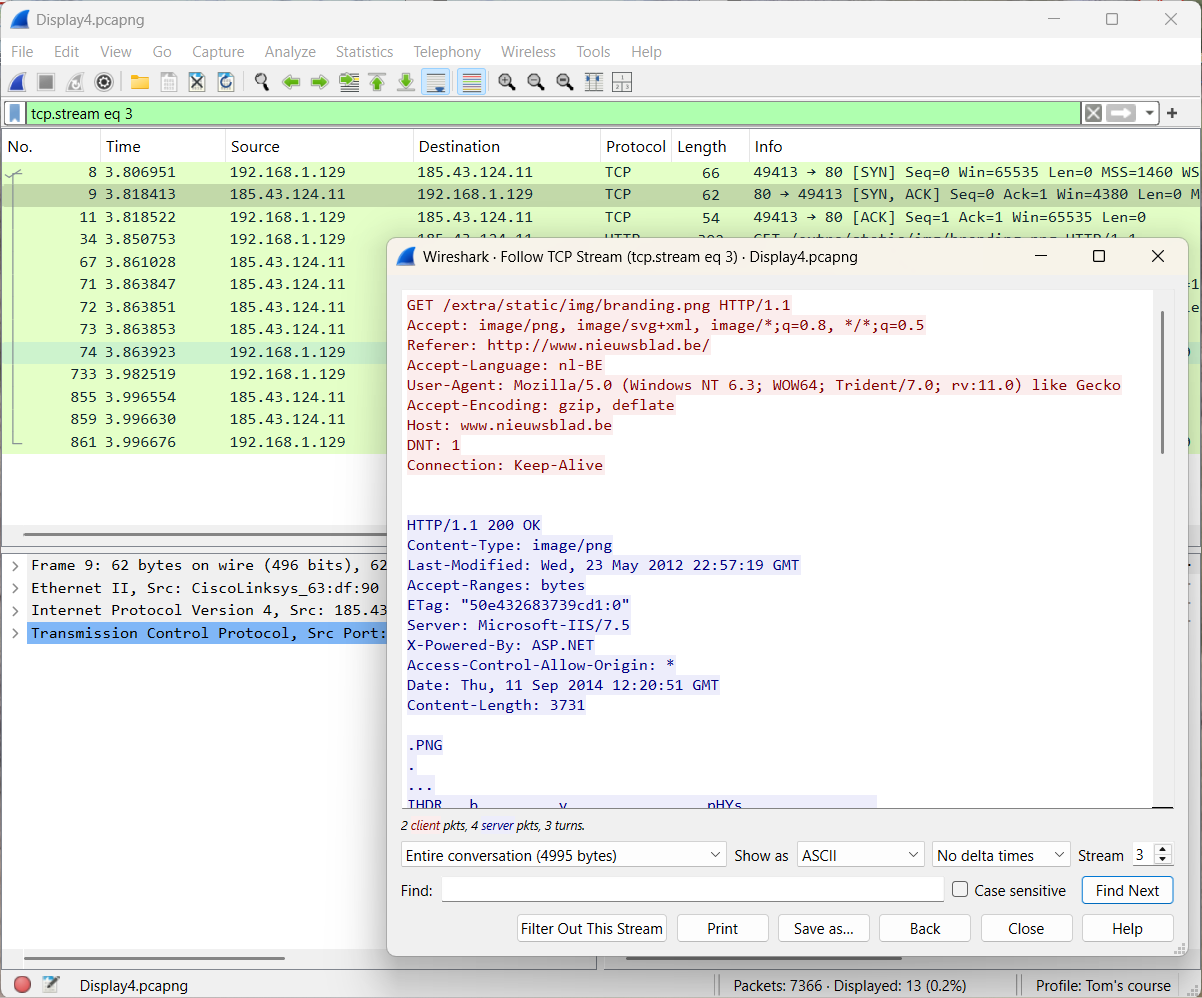Click the reset layout icon in toolbar

click(x=622, y=82)
